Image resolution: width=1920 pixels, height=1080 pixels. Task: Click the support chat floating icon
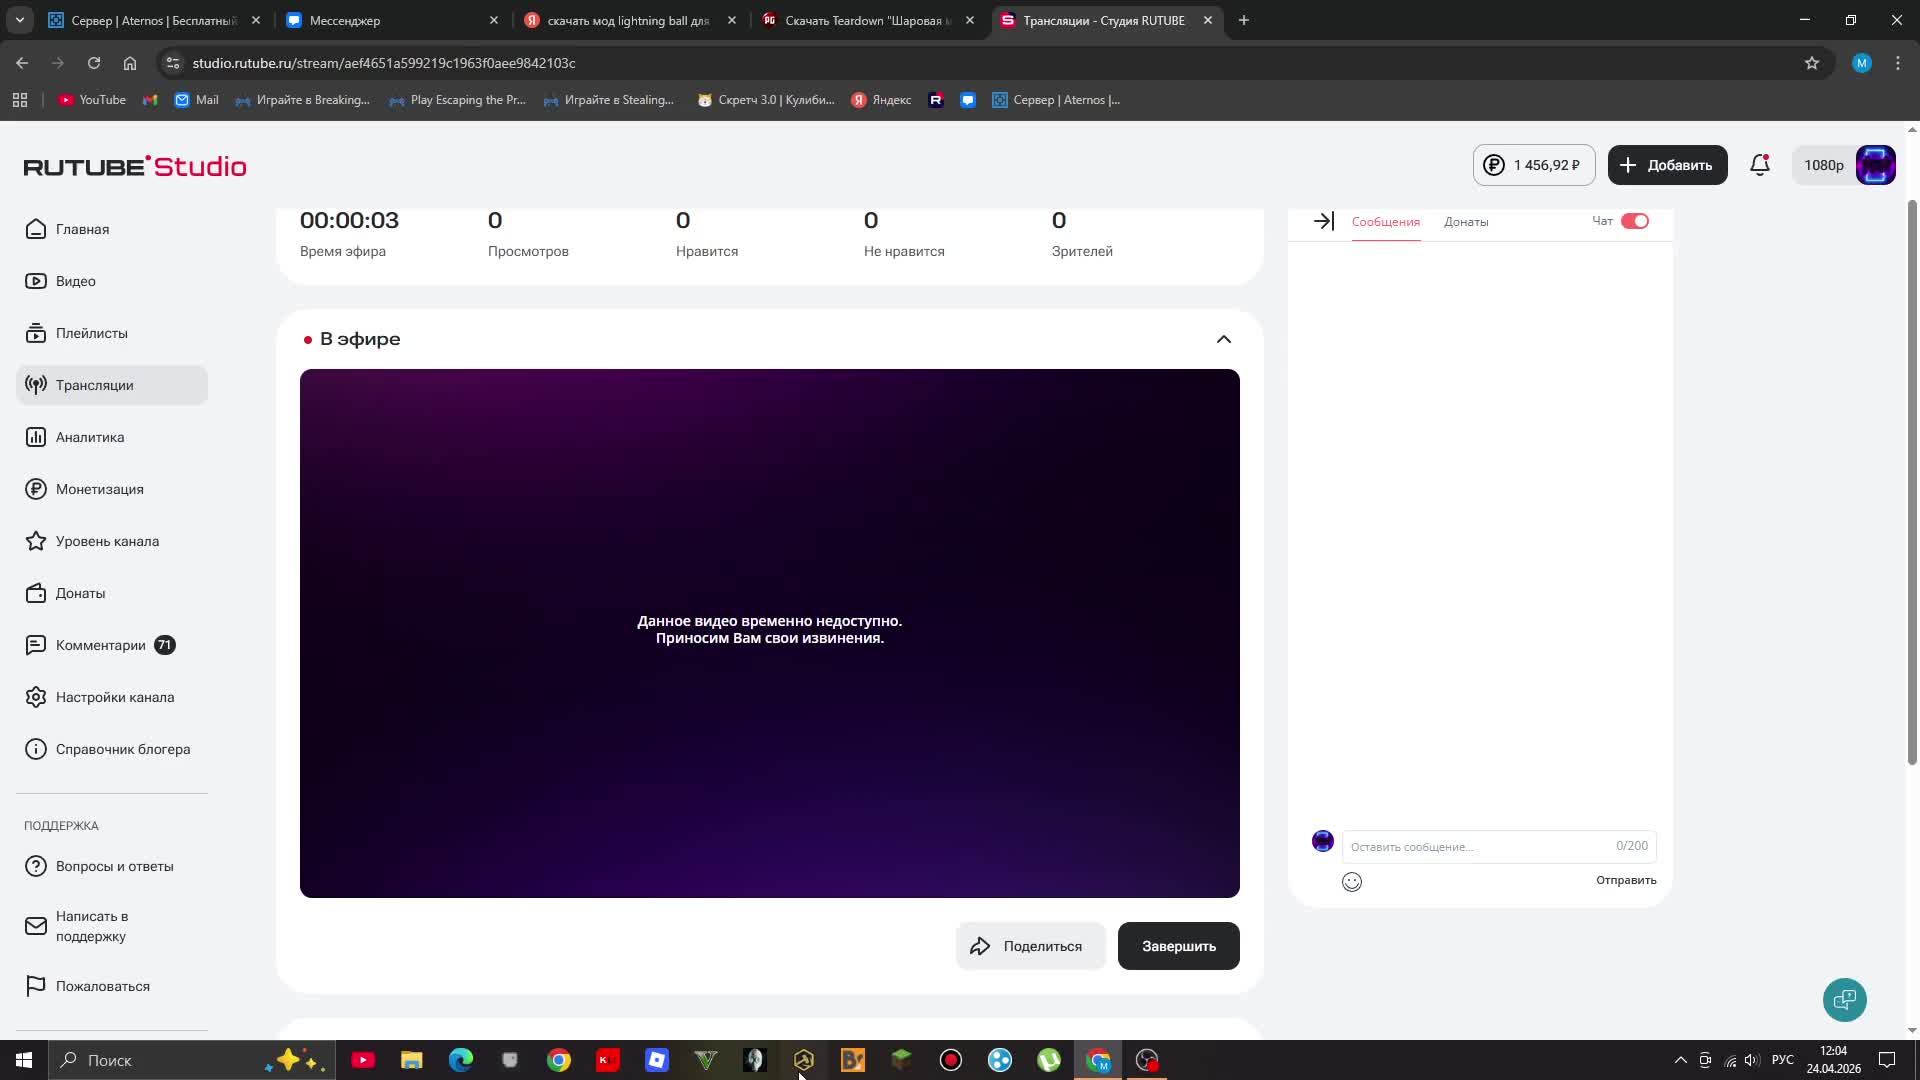click(1844, 1000)
